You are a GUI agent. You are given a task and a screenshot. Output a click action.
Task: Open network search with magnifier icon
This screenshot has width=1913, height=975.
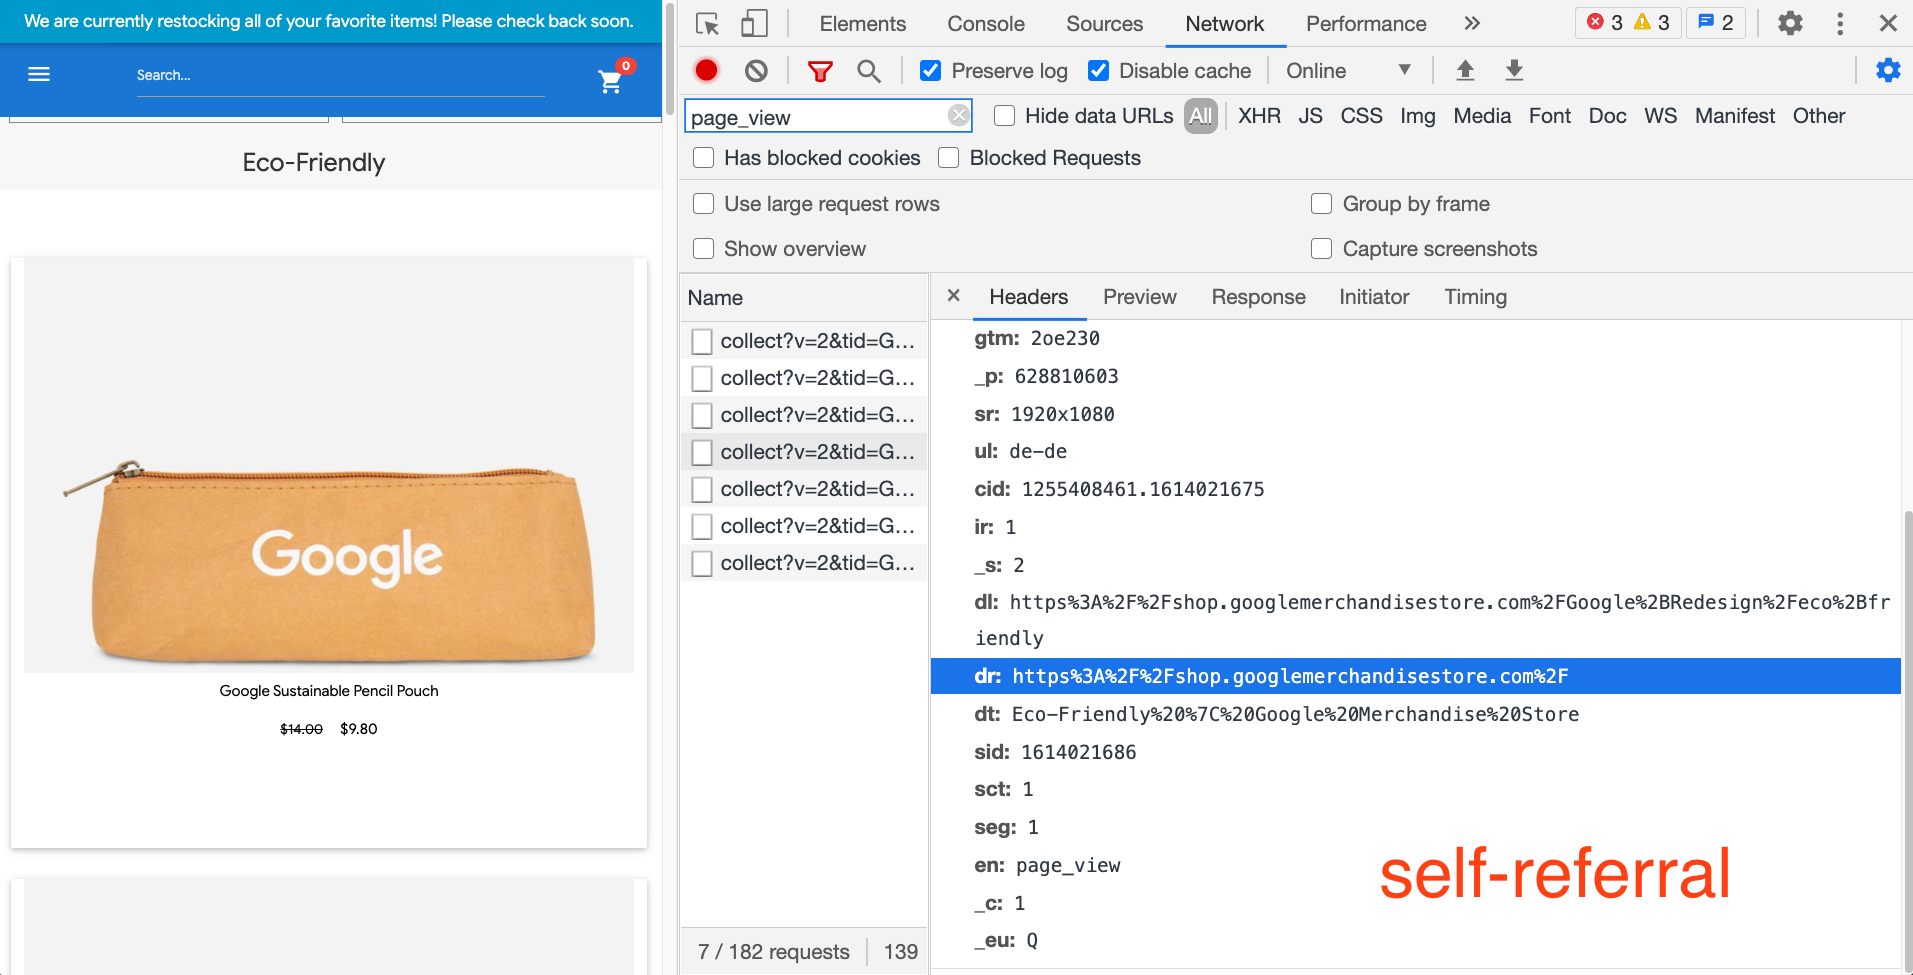868,70
